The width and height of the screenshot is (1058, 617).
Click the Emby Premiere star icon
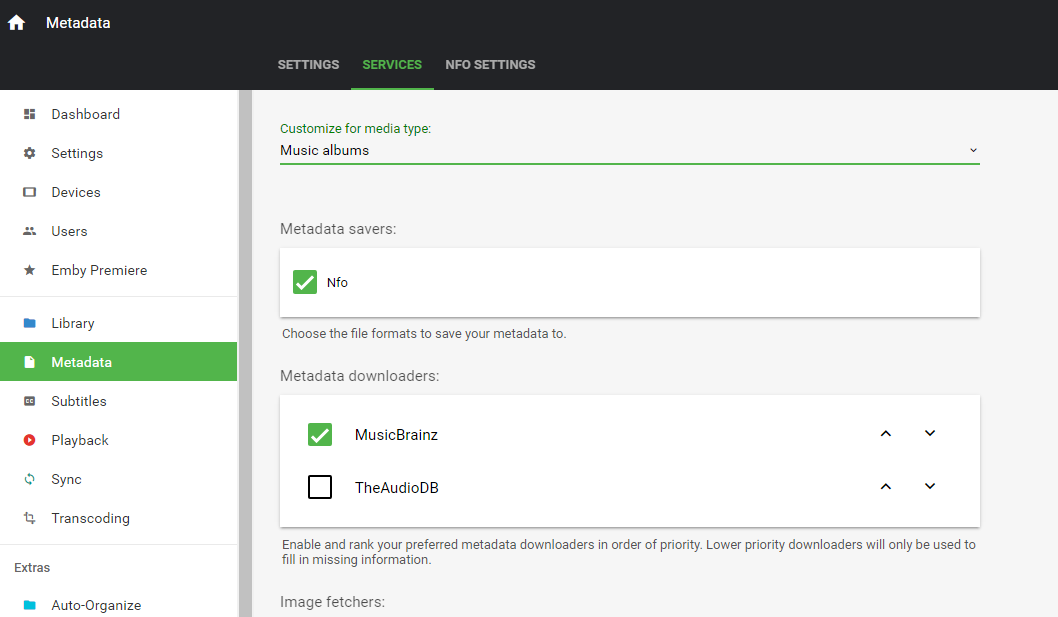pos(30,270)
